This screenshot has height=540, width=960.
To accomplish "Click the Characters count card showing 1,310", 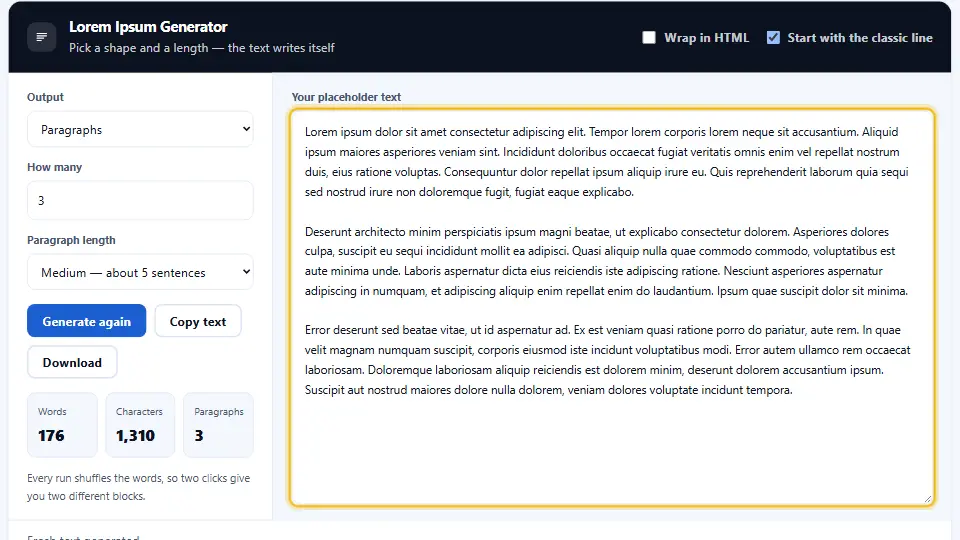I will click(140, 425).
